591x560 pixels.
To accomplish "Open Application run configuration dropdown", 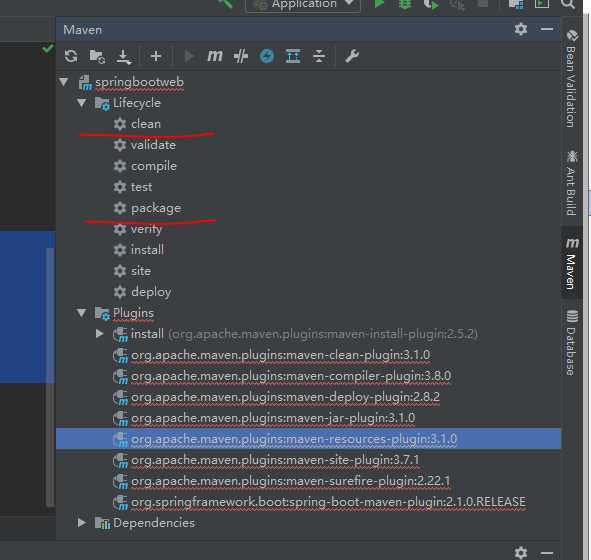I will click(303, 5).
